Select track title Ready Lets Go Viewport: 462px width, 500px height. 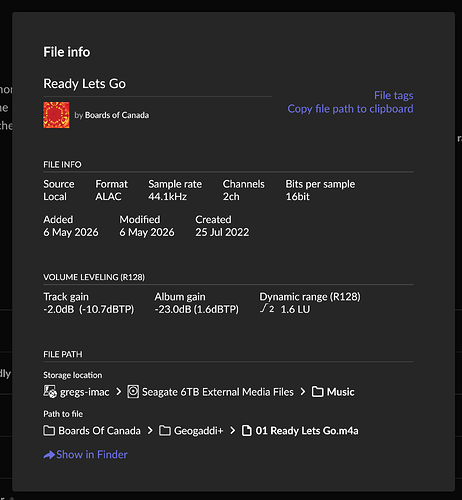coord(85,84)
